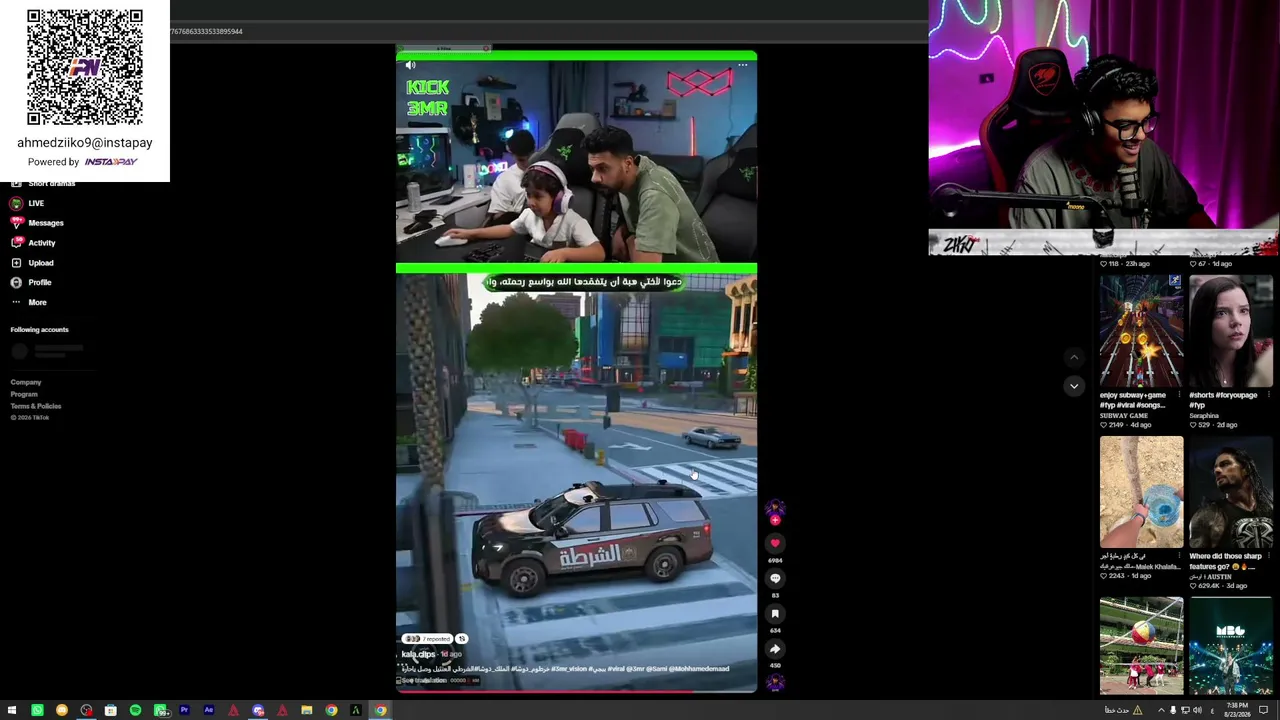Open the taskbar clock and date
1280x720 pixels.
tap(1237, 710)
